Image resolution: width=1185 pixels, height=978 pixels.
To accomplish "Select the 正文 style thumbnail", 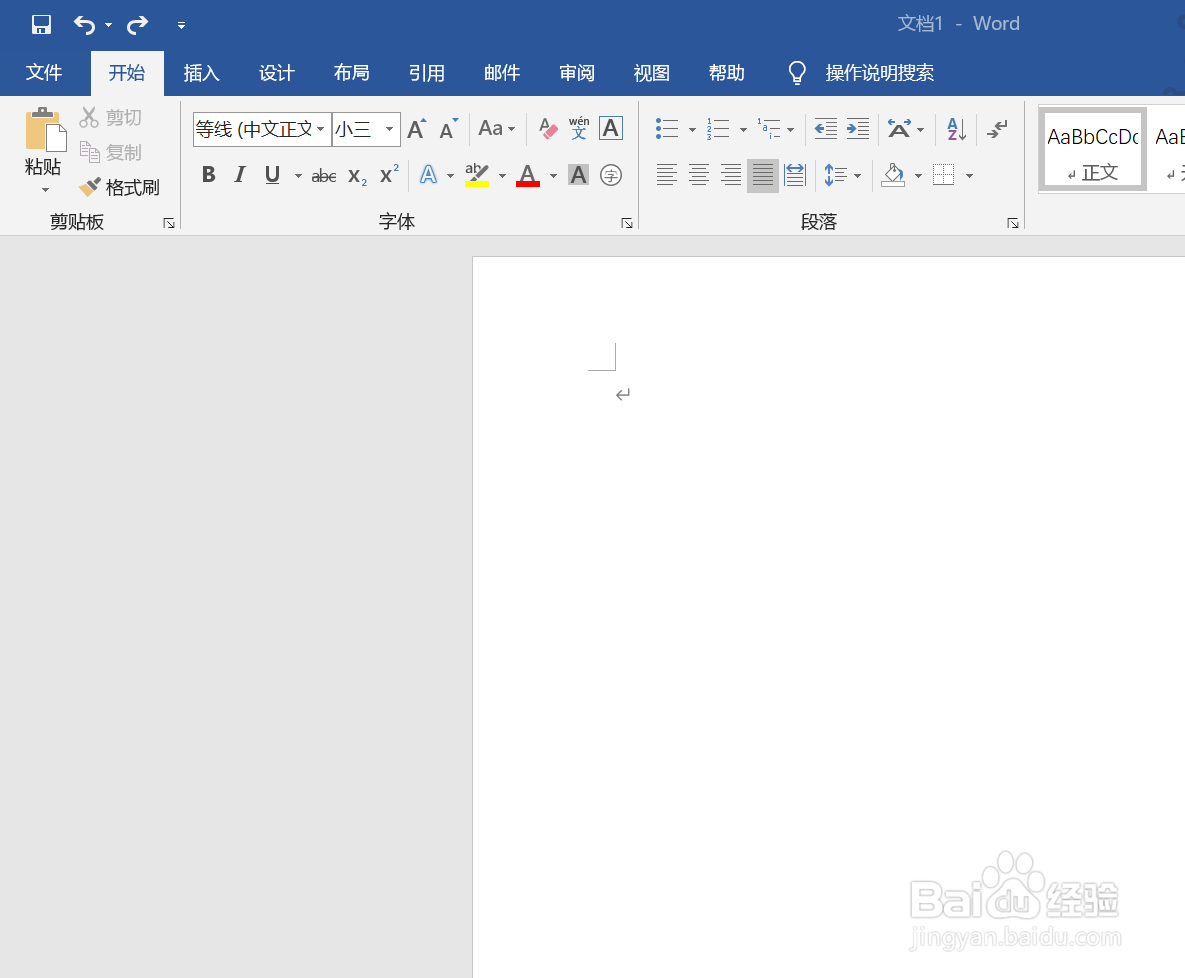I will (x=1093, y=149).
